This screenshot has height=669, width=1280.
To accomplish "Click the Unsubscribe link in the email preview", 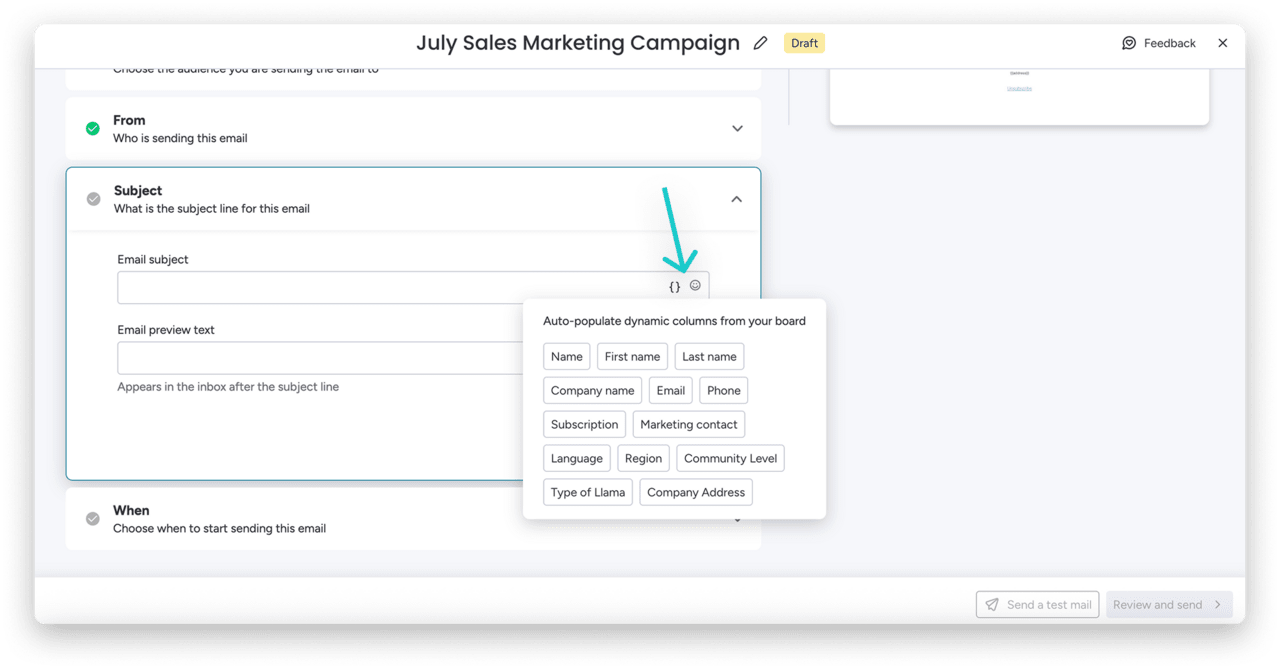I will [x=1018, y=88].
